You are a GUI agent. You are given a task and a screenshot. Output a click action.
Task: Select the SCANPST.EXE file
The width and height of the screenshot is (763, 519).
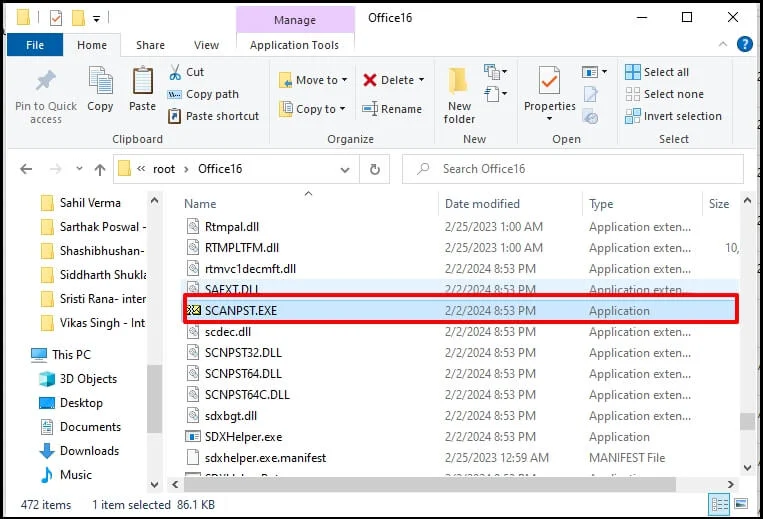(240, 311)
